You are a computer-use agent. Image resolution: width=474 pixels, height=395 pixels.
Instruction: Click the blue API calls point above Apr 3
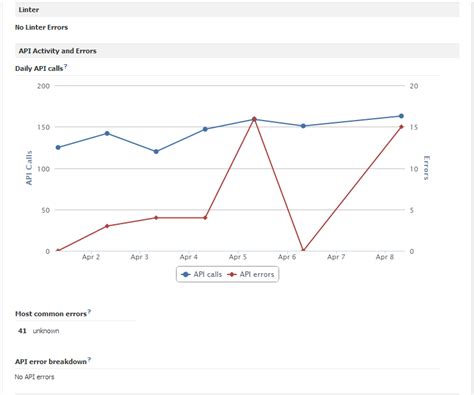(x=156, y=151)
